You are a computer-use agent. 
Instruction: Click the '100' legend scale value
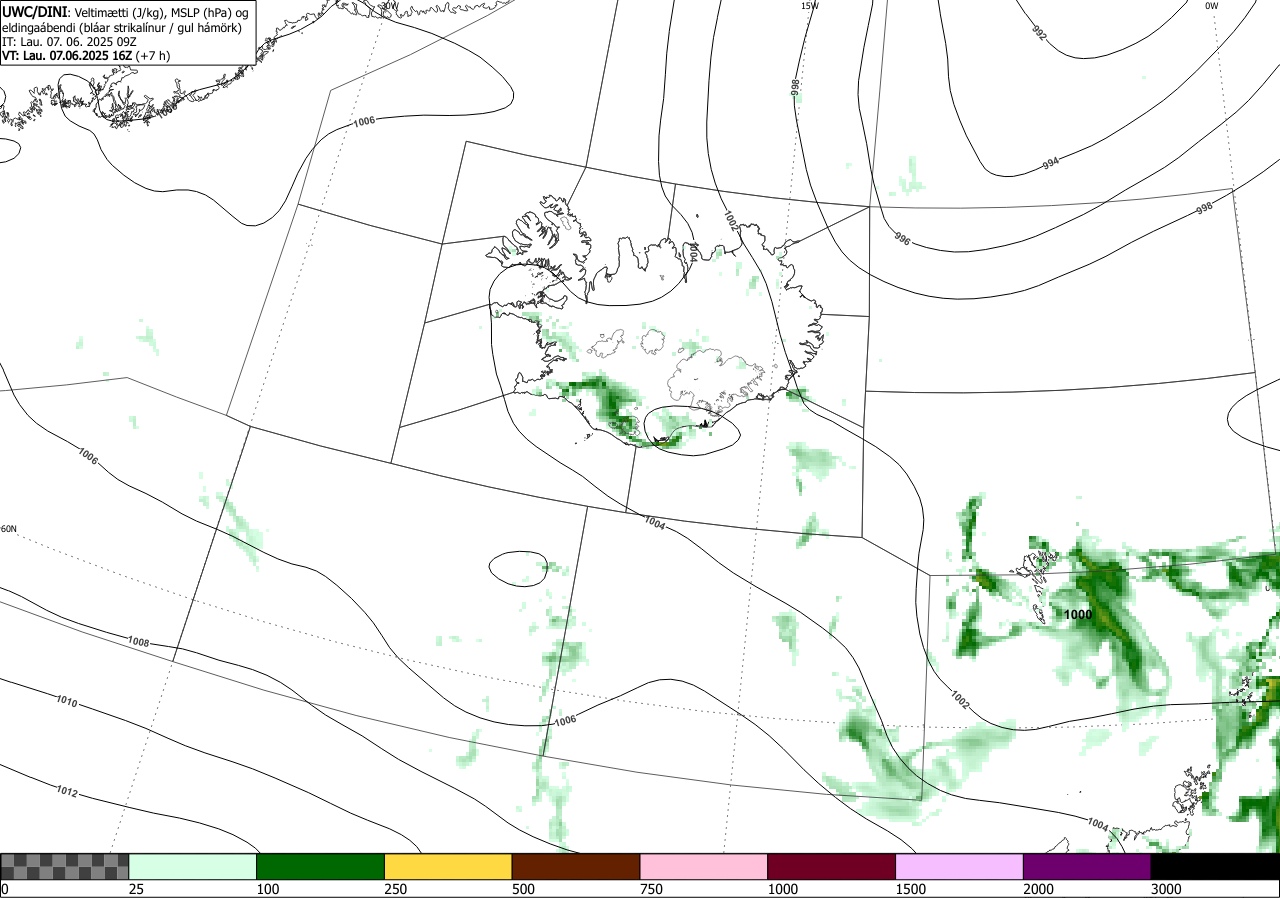click(x=268, y=889)
